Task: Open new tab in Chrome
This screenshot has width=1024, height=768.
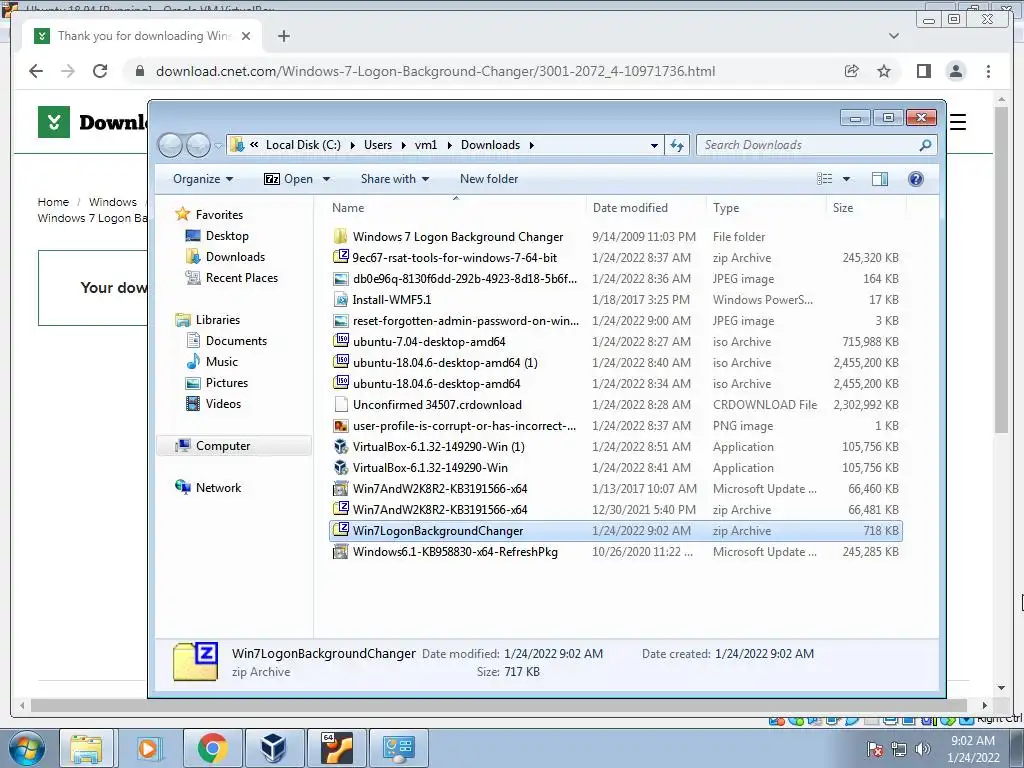Action: [283, 36]
